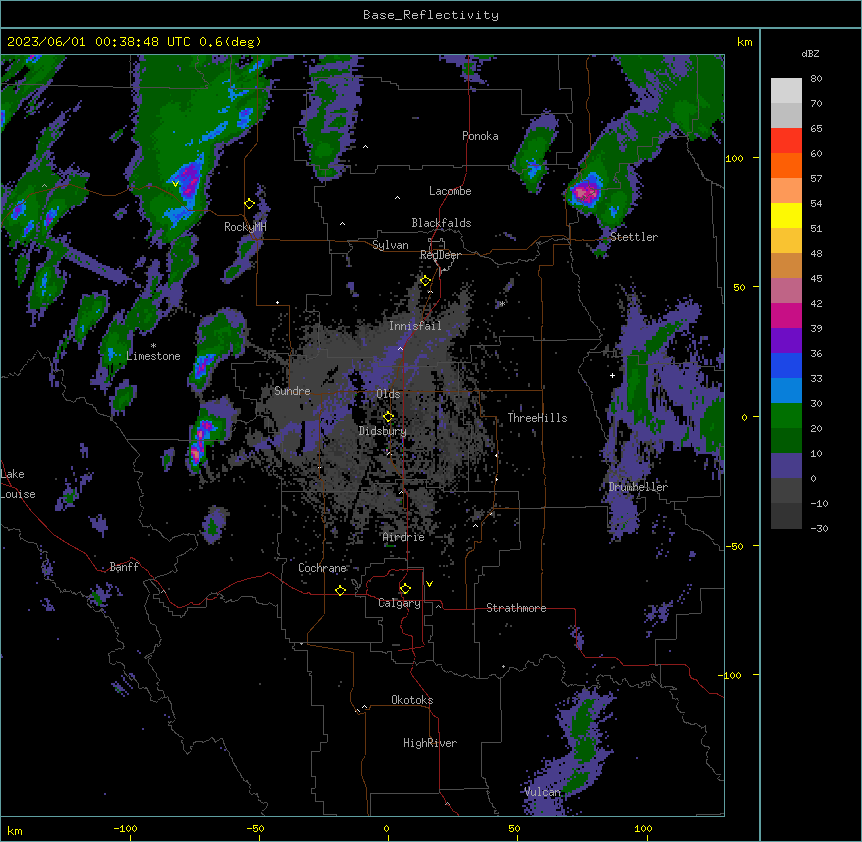Image resolution: width=862 pixels, height=842 pixels.
Task: Click the -50 tick label on vertical axis
Action: tap(734, 546)
